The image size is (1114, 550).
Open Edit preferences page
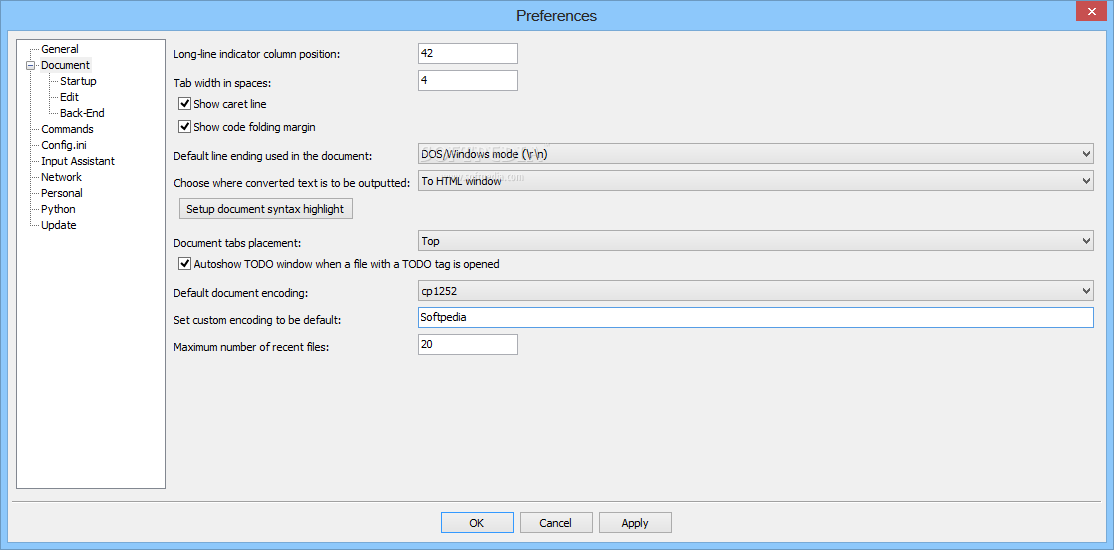tap(70, 97)
